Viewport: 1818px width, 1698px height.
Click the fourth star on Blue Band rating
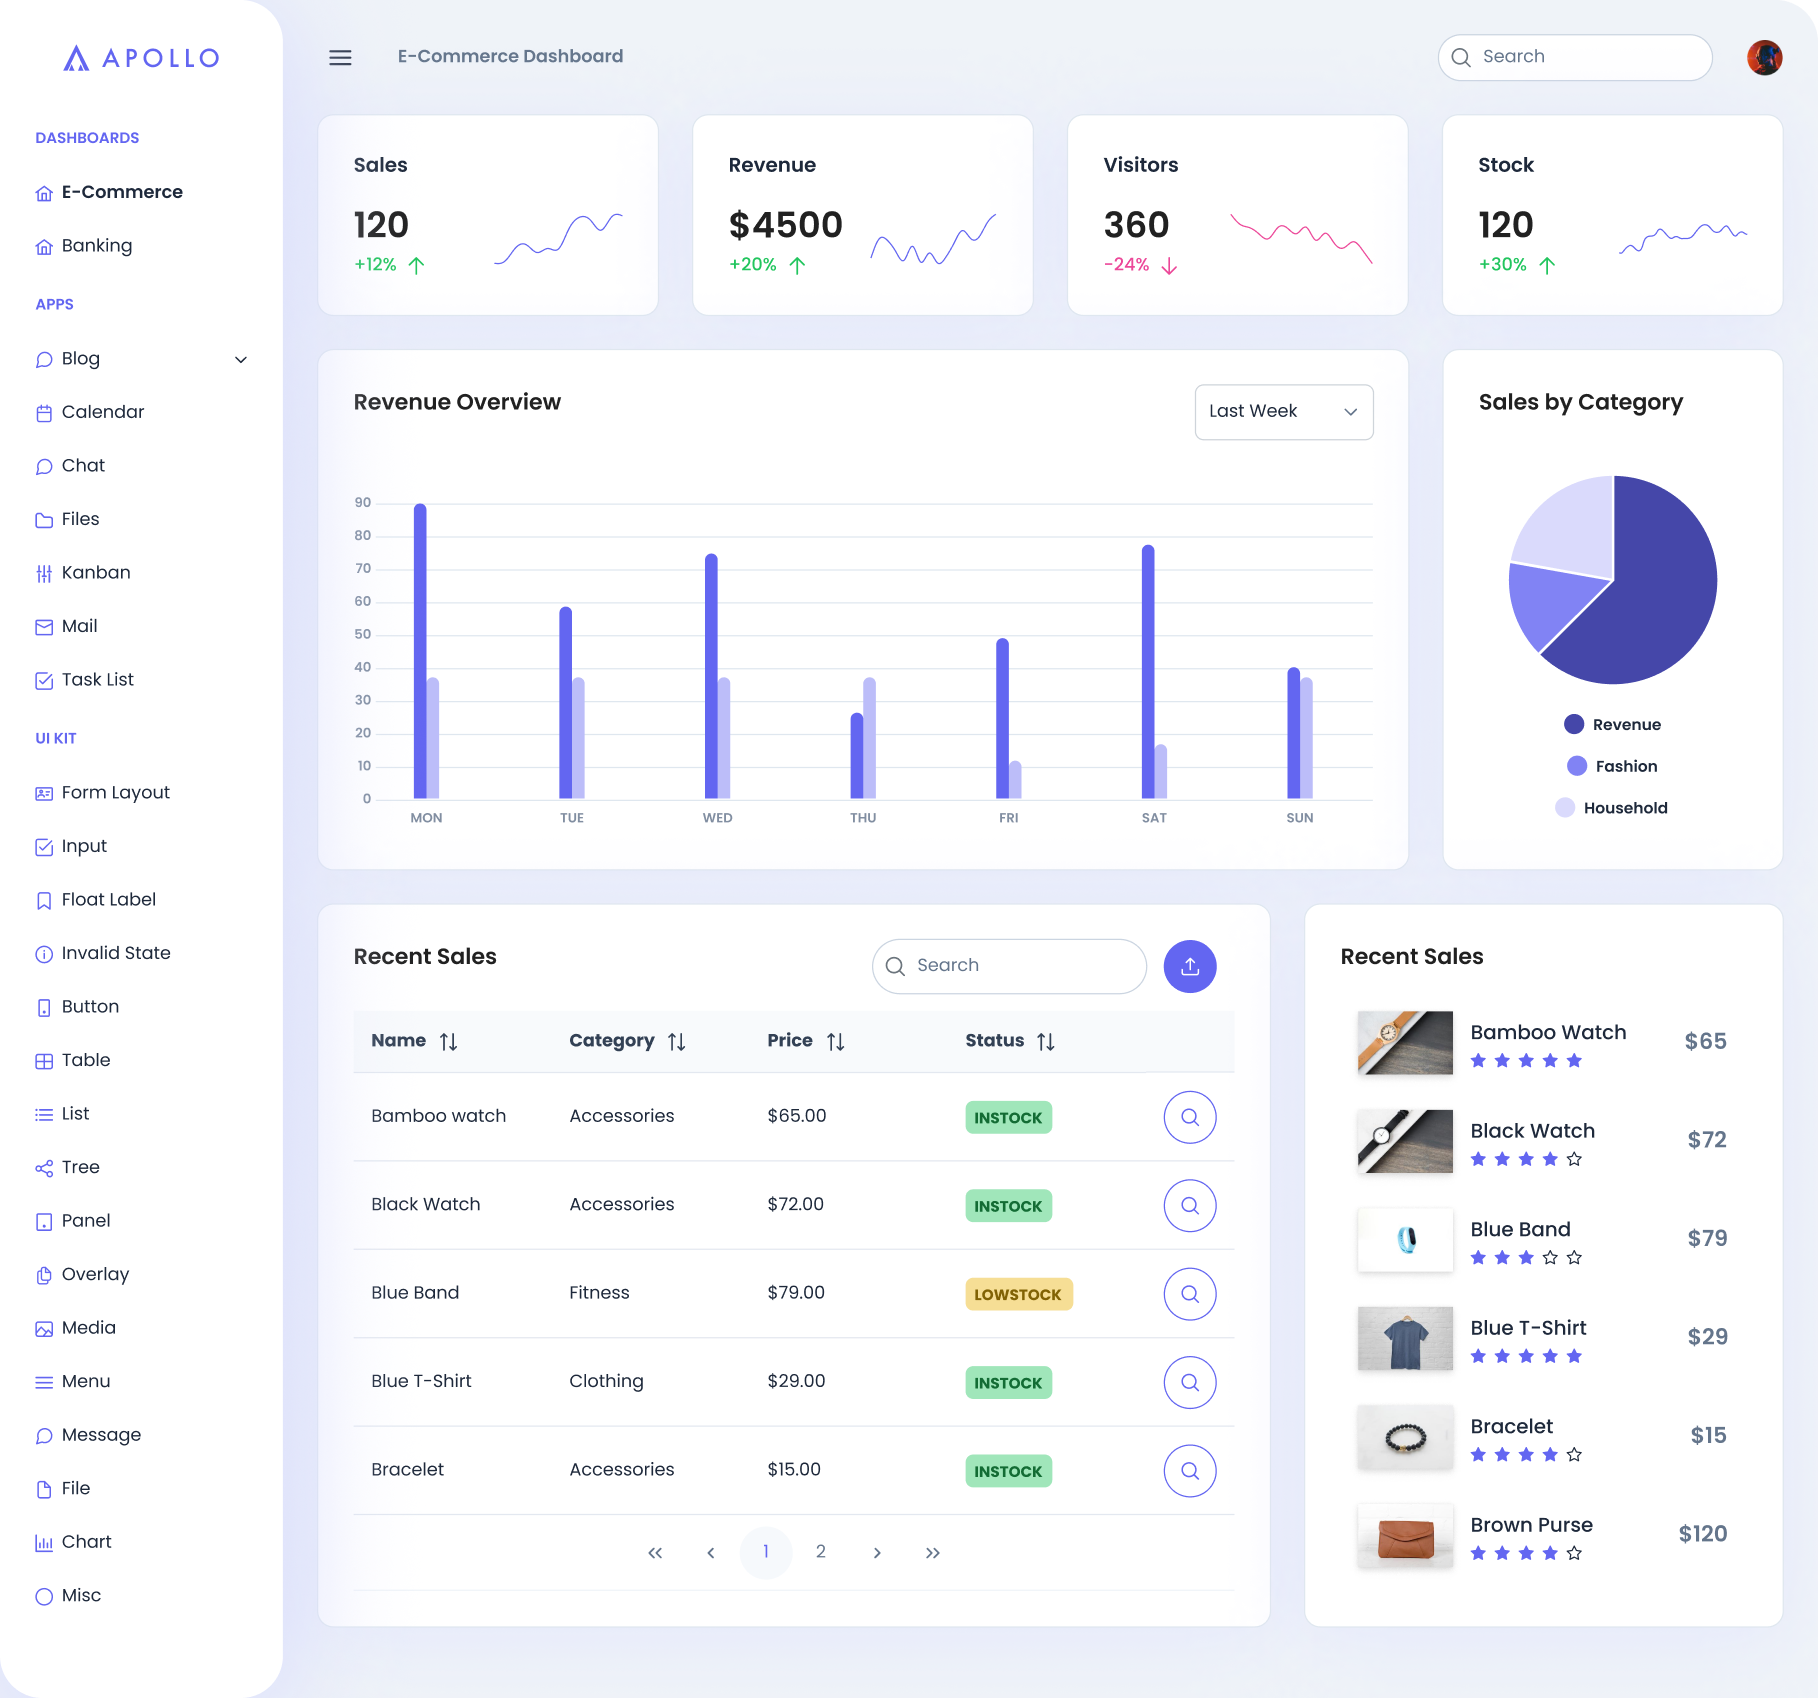(1550, 1258)
